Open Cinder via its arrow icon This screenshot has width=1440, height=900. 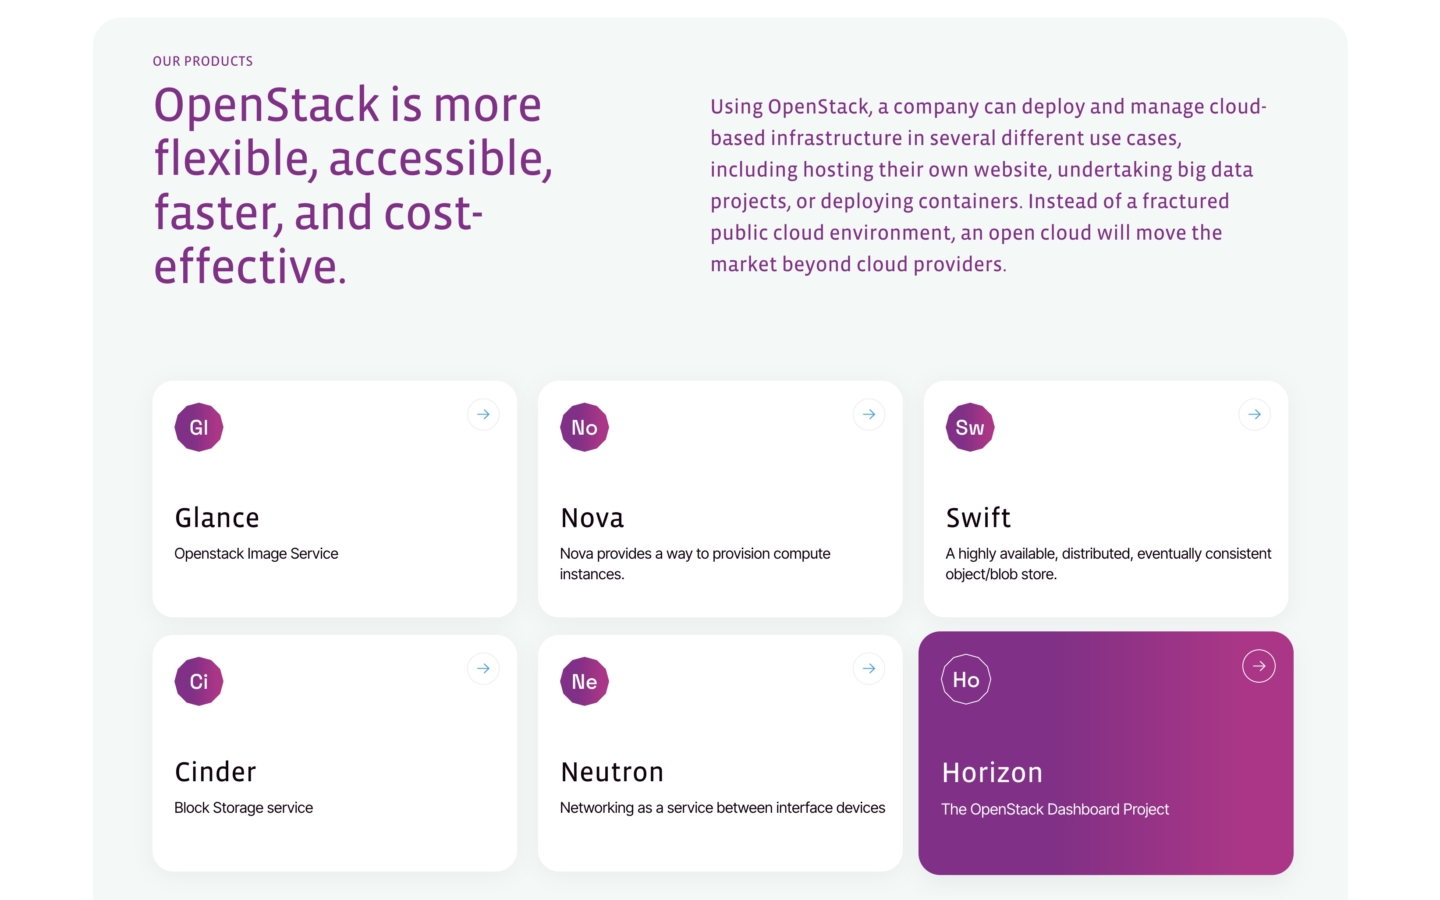[484, 668]
